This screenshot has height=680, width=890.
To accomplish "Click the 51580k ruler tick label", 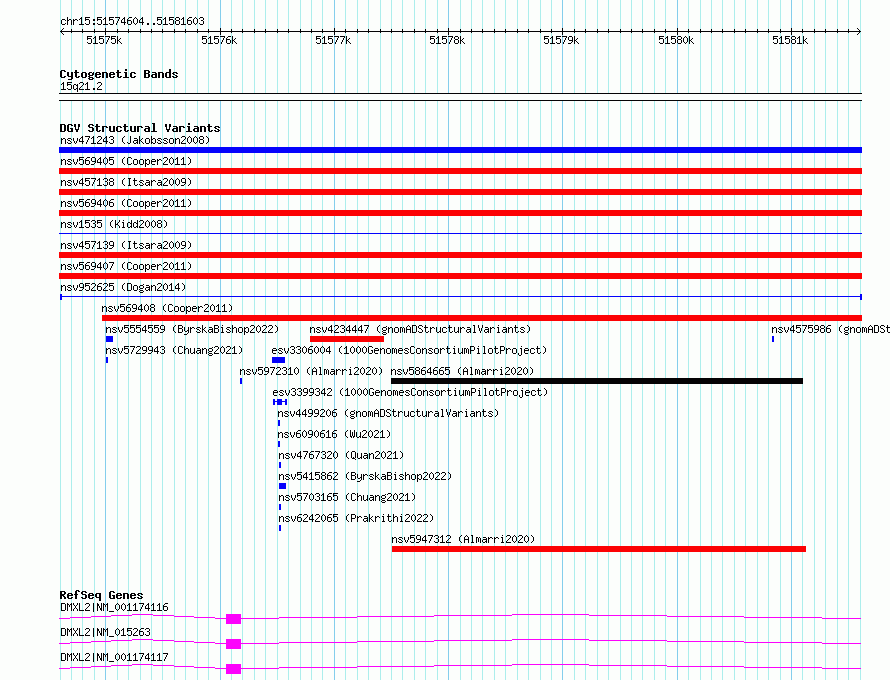I will [x=676, y=40].
